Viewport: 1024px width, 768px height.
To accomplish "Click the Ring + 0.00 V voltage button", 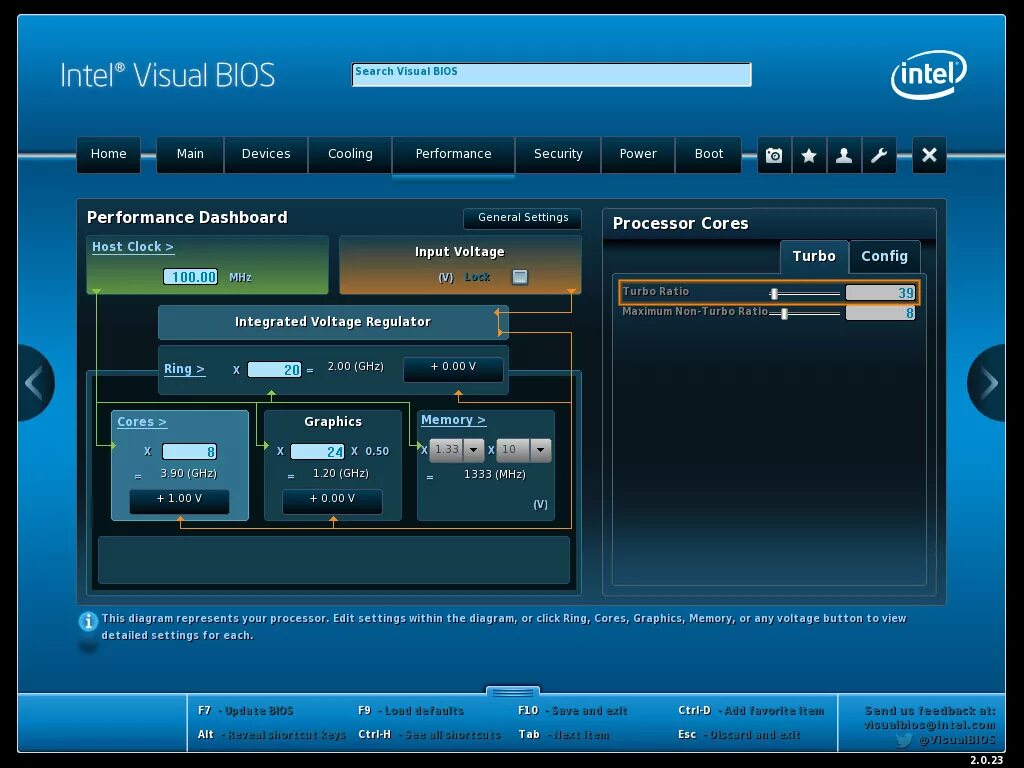I will pyautogui.click(x=453, y=368).
